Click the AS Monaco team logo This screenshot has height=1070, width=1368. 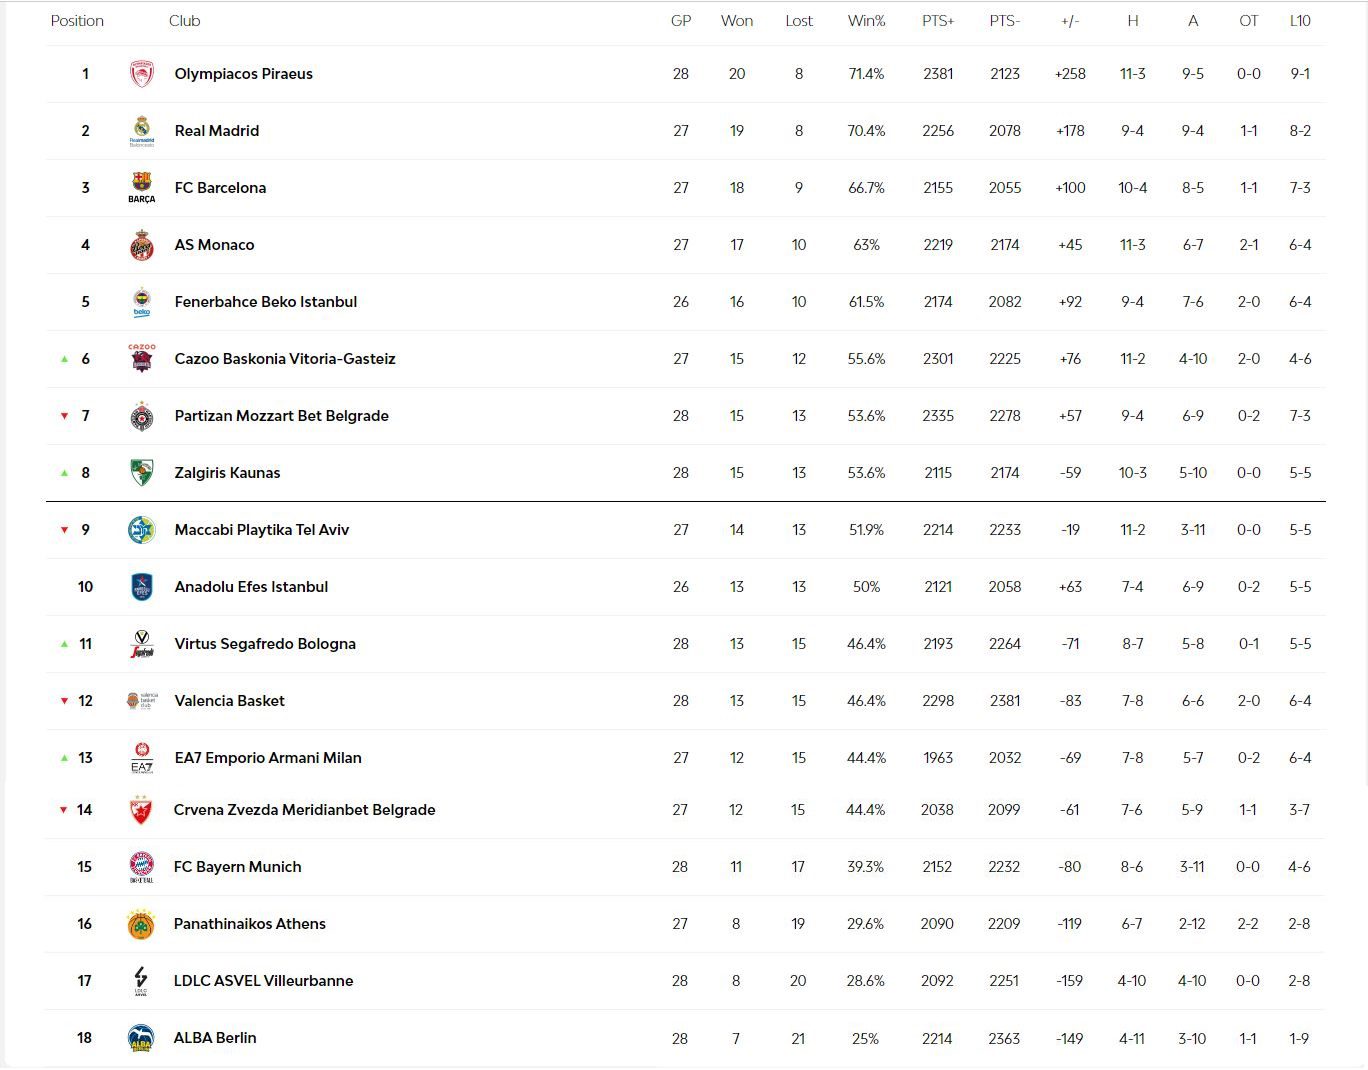[x=142, y=245]
